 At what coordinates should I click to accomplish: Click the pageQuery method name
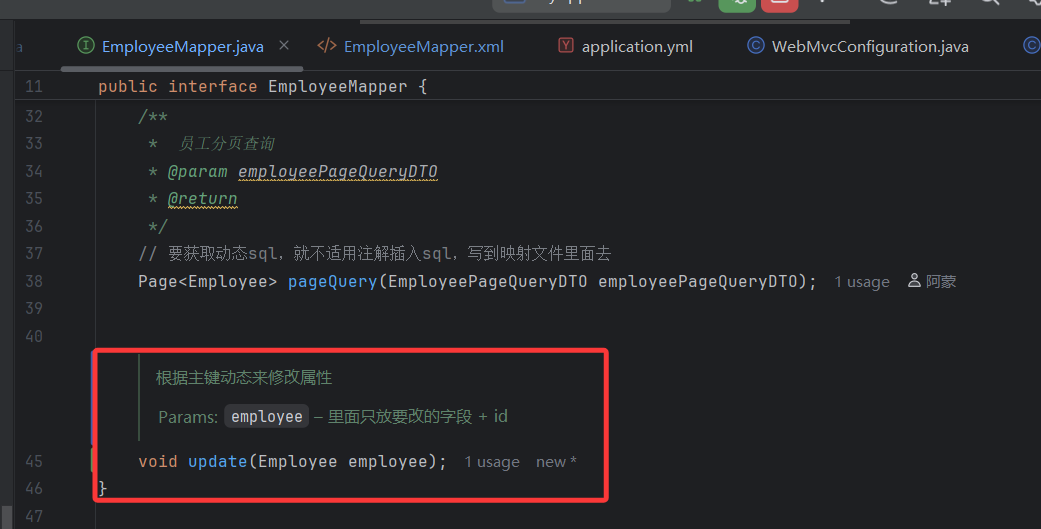(x=333, y=281)
